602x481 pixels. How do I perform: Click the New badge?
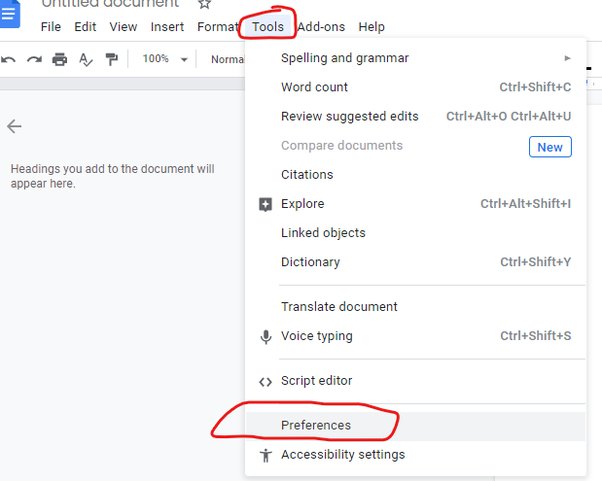tap(550, 147)
